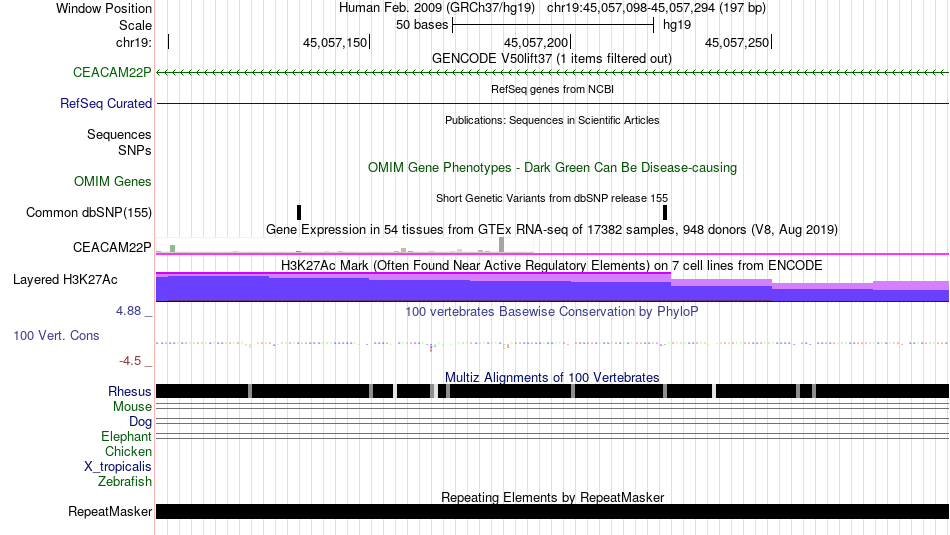Click the green CEACAM22P GENCODE label
Screen dimensions: 950x535
point(112,73)
